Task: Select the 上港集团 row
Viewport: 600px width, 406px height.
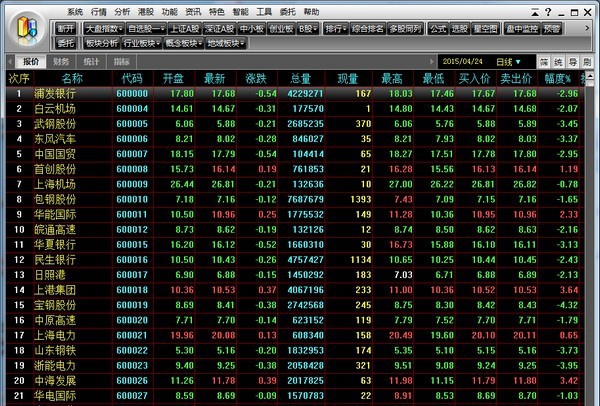Action: [x=295, y=290]
